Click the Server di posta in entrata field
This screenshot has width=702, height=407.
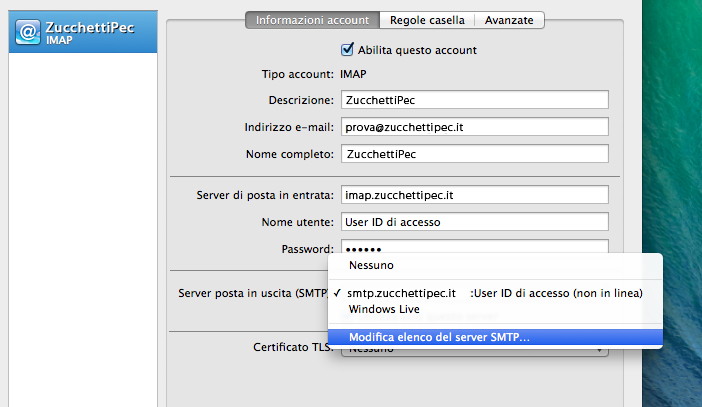[x=475, y=195]
